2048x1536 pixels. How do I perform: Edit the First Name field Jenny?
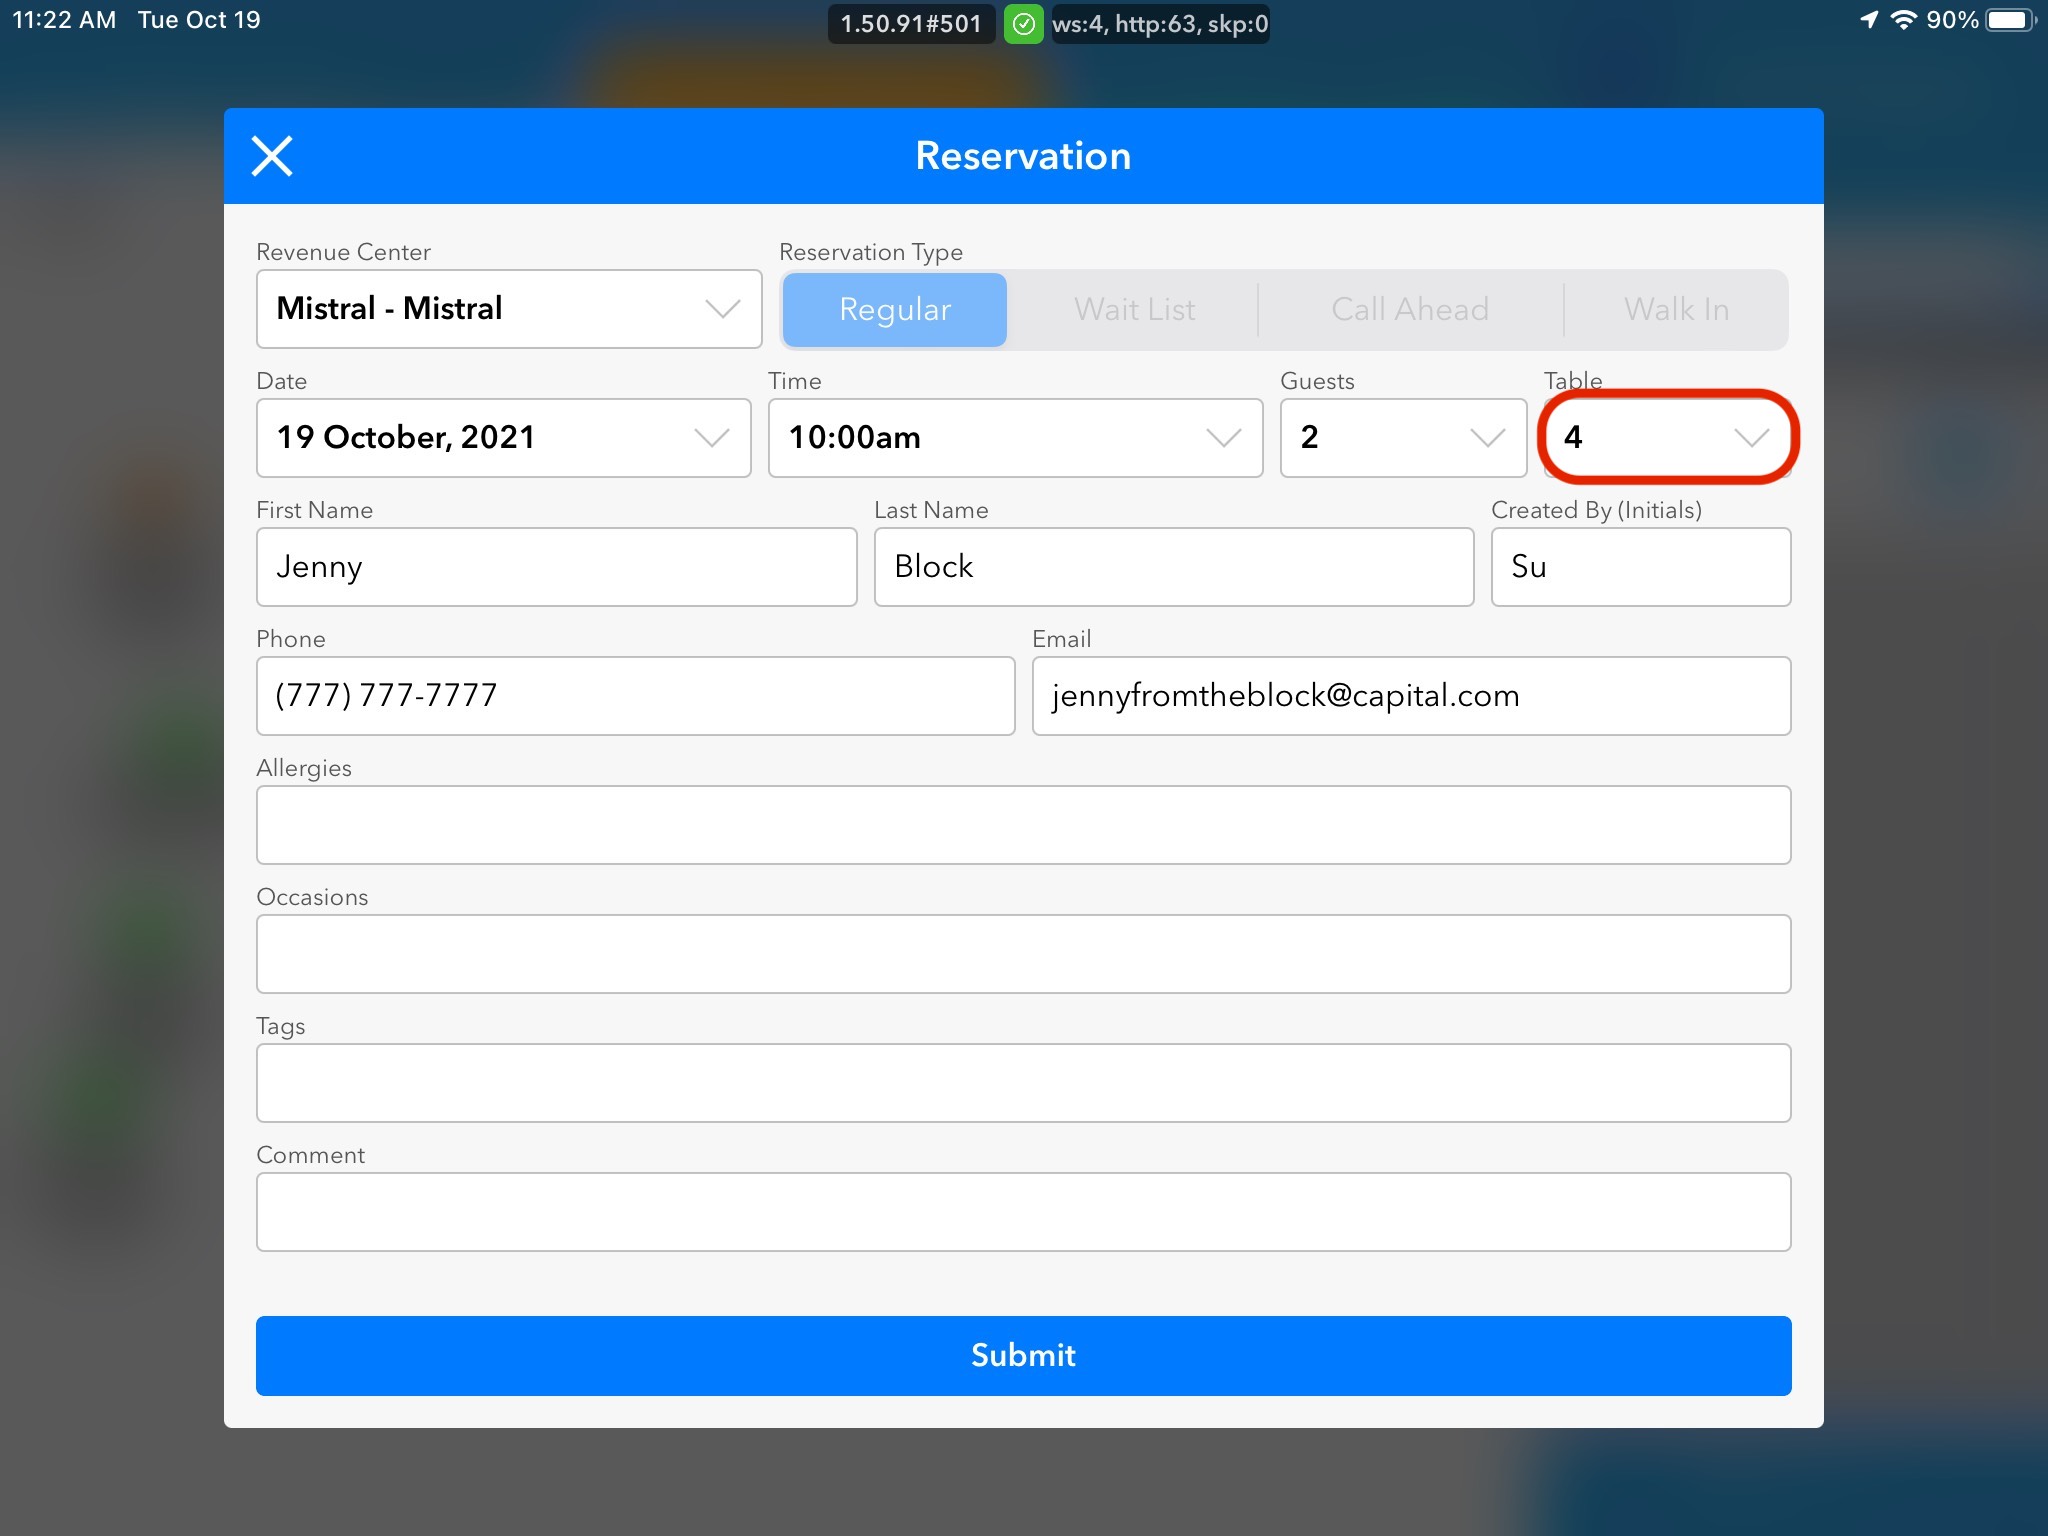556,567
